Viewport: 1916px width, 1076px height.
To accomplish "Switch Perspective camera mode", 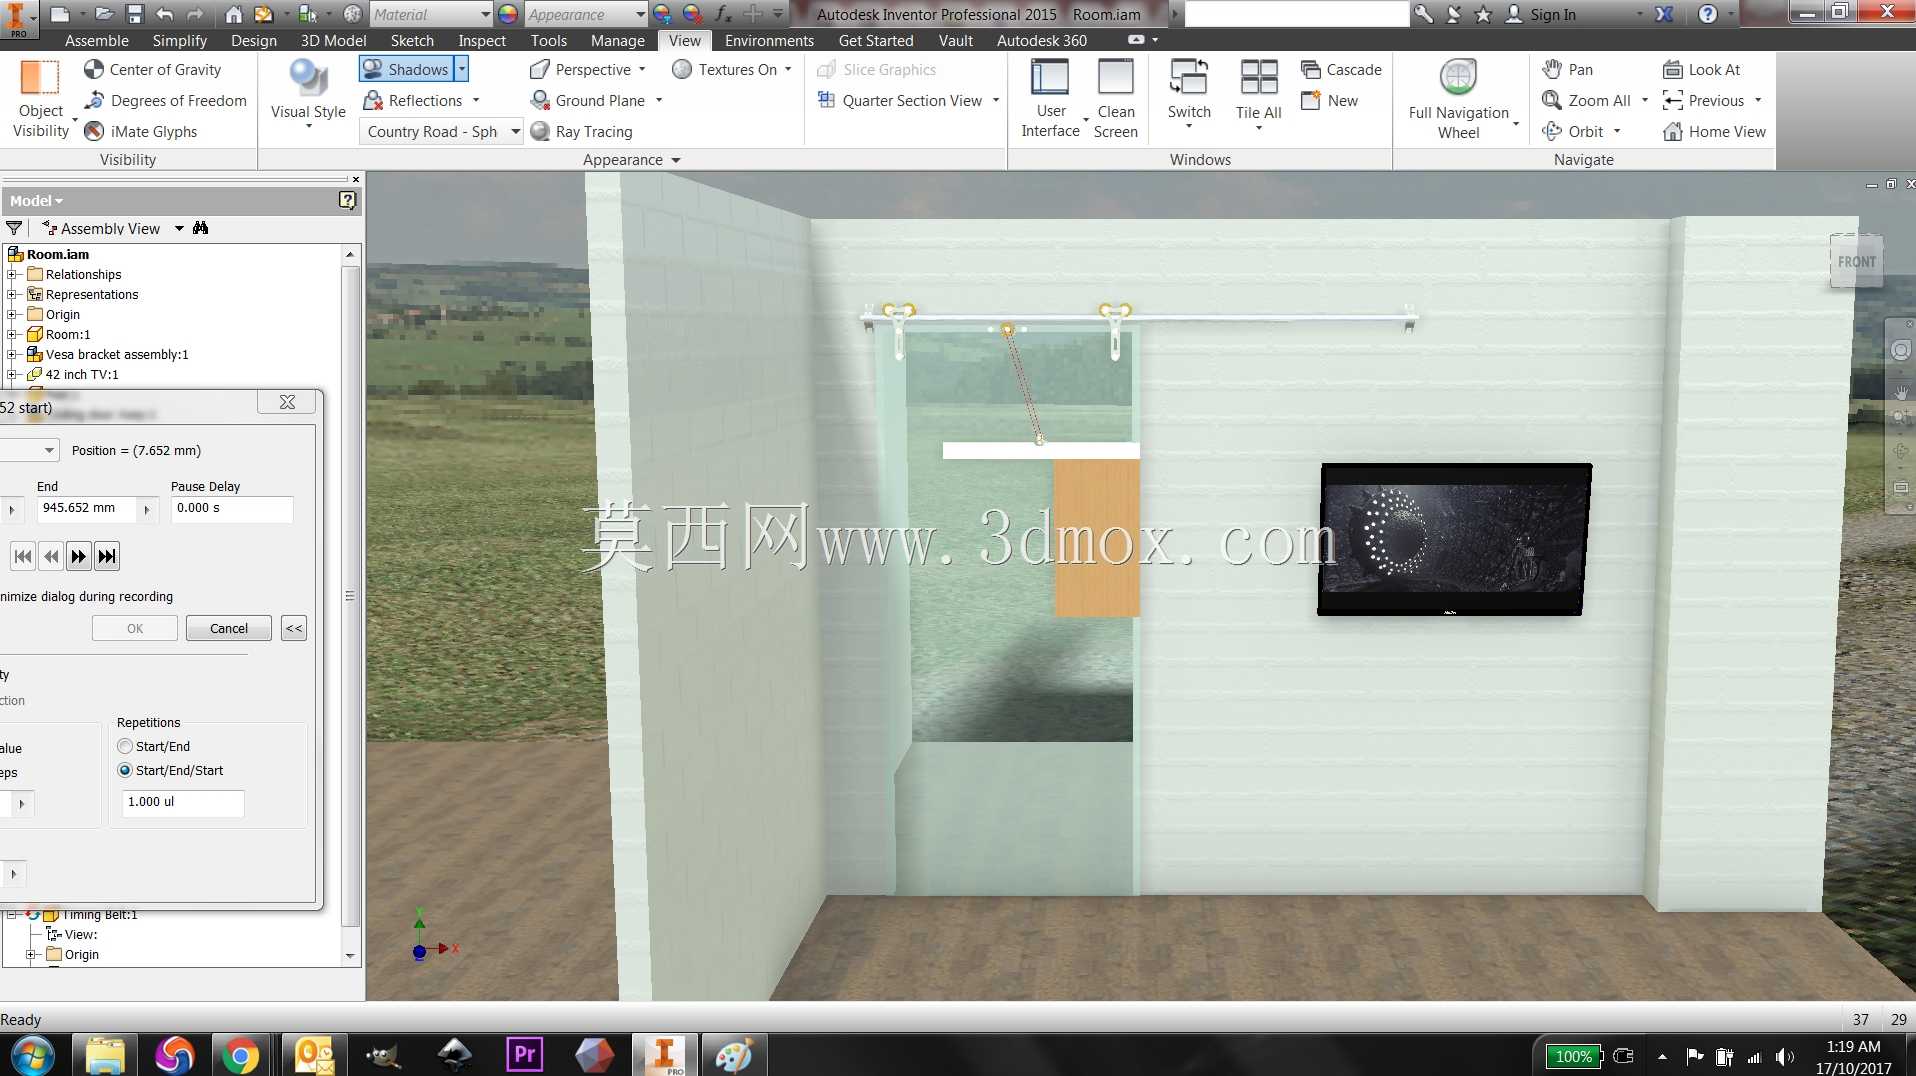I will [x=581, y=69].
